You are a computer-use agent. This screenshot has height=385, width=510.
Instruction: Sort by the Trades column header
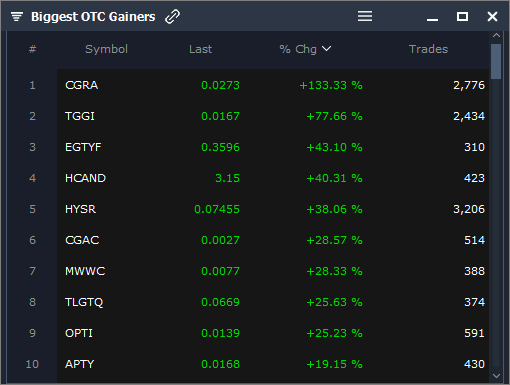[428, 49]
